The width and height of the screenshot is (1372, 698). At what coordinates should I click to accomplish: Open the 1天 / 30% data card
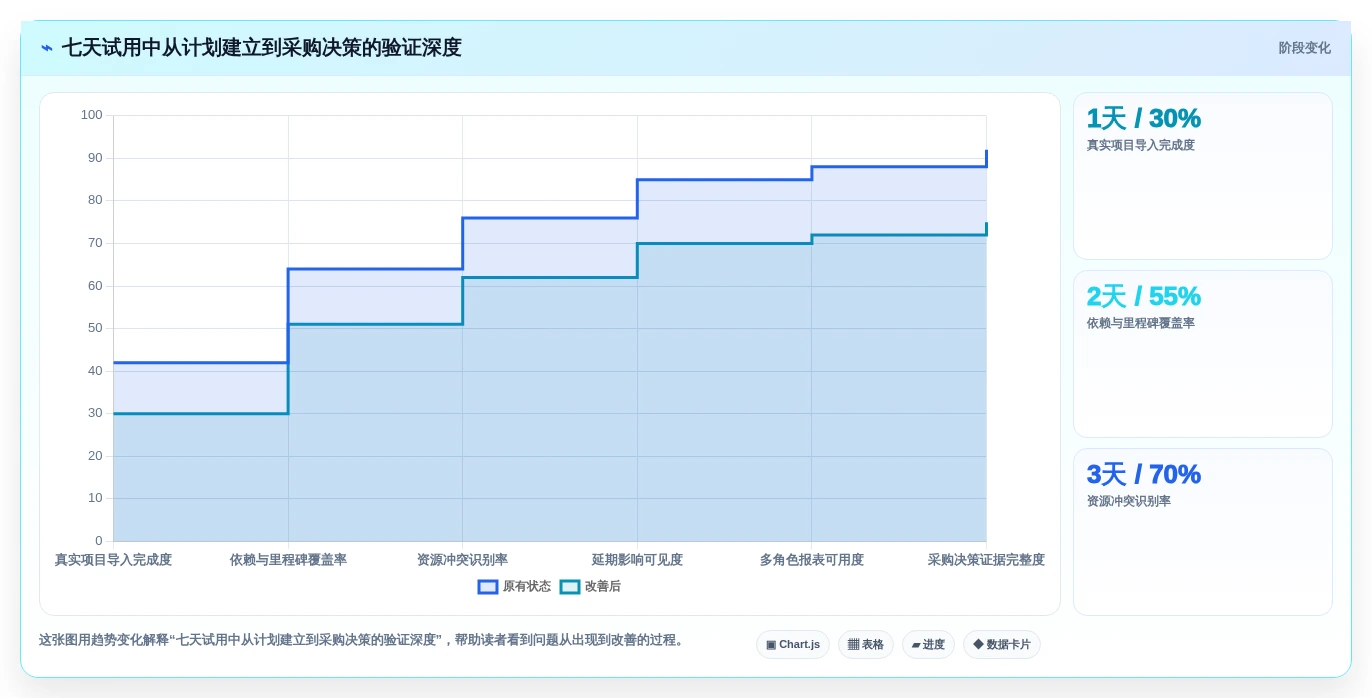[1203, 176]
